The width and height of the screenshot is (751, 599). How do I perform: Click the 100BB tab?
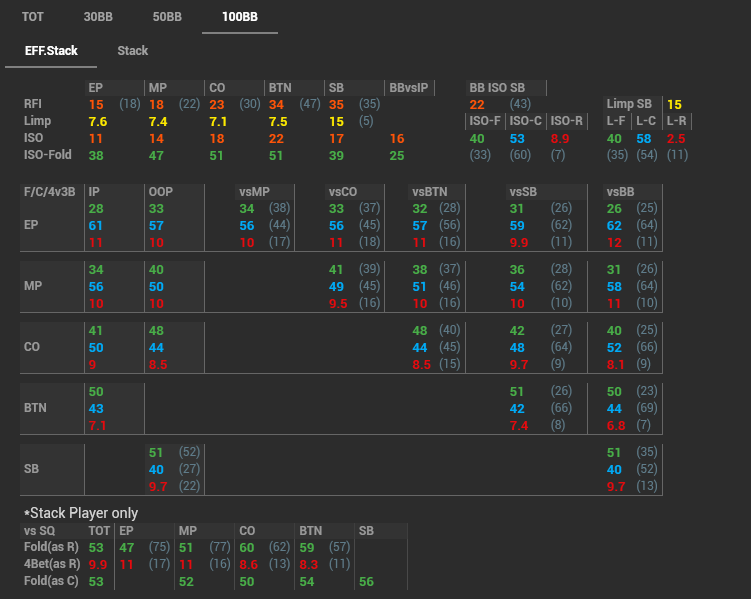[239, 17]
